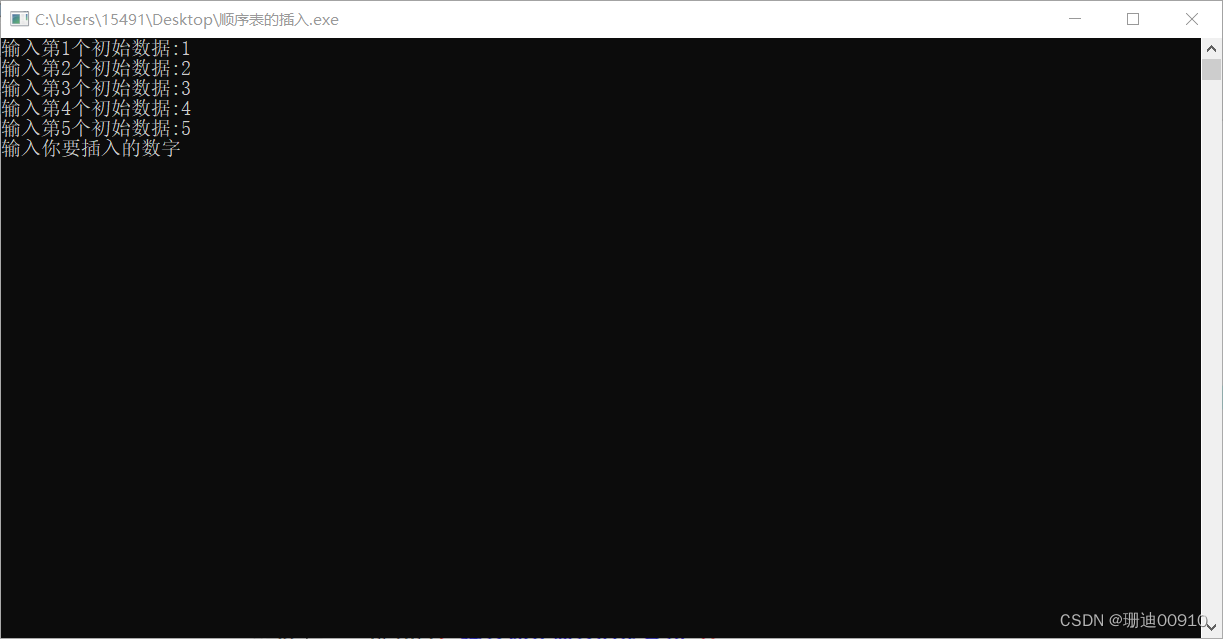Image resolution: width=1223 pixels, height=639 pixels.
Task: Click the scrollbar up arrow
Action: 1211,48
